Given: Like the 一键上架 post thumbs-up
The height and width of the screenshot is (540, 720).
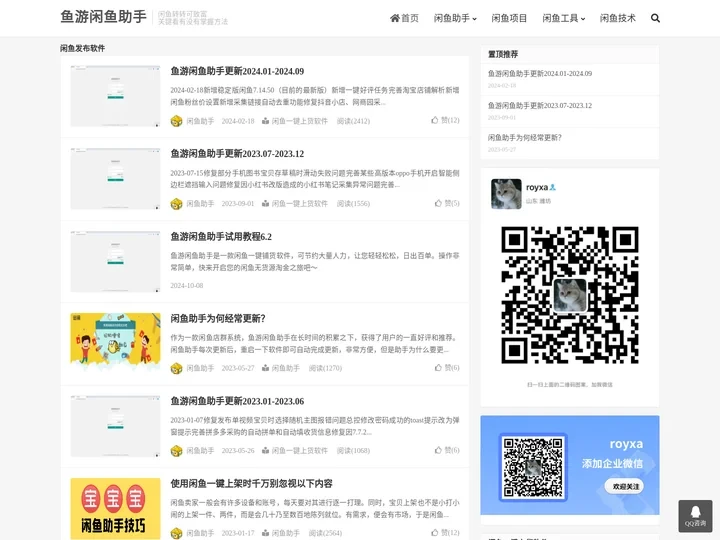Looking at the screenshot, I should (445, 532).
